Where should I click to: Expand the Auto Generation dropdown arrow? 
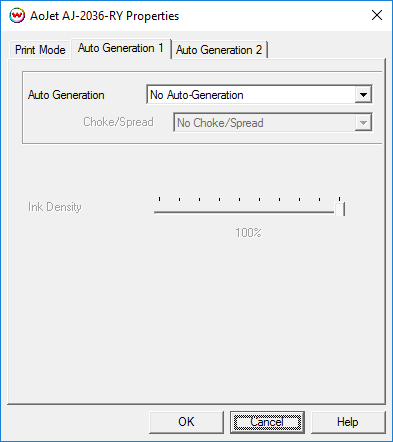[363, 95]
